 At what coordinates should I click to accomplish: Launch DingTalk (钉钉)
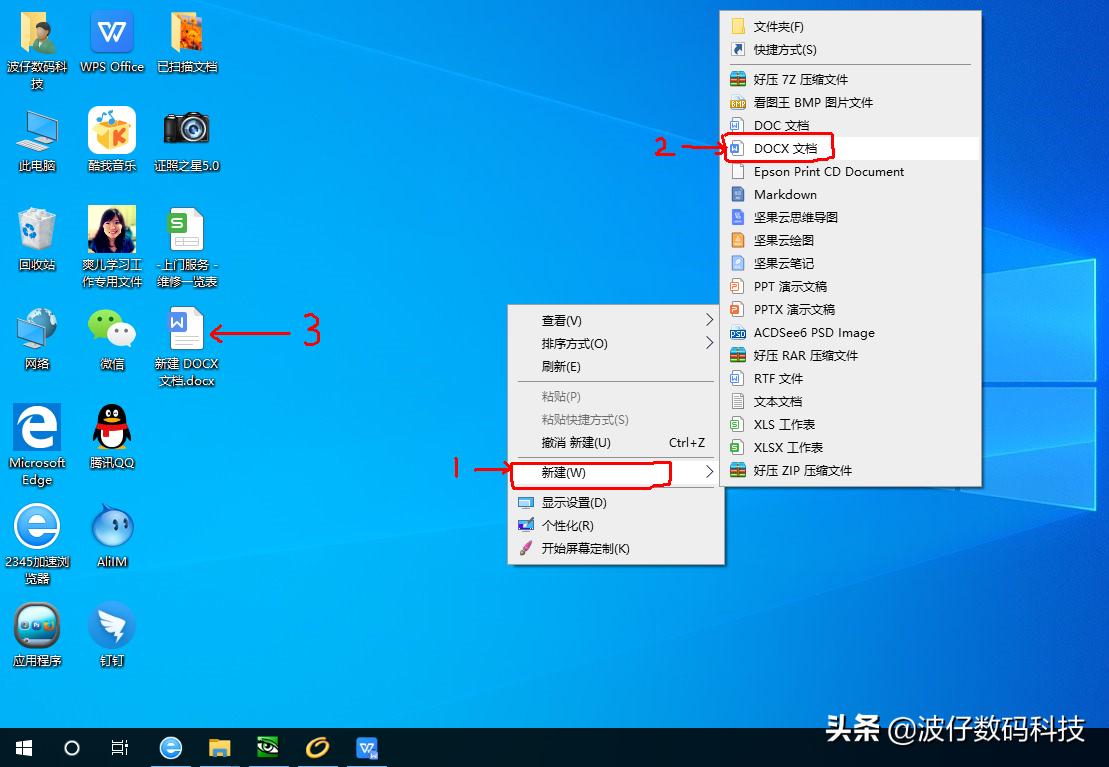(111, 625)
